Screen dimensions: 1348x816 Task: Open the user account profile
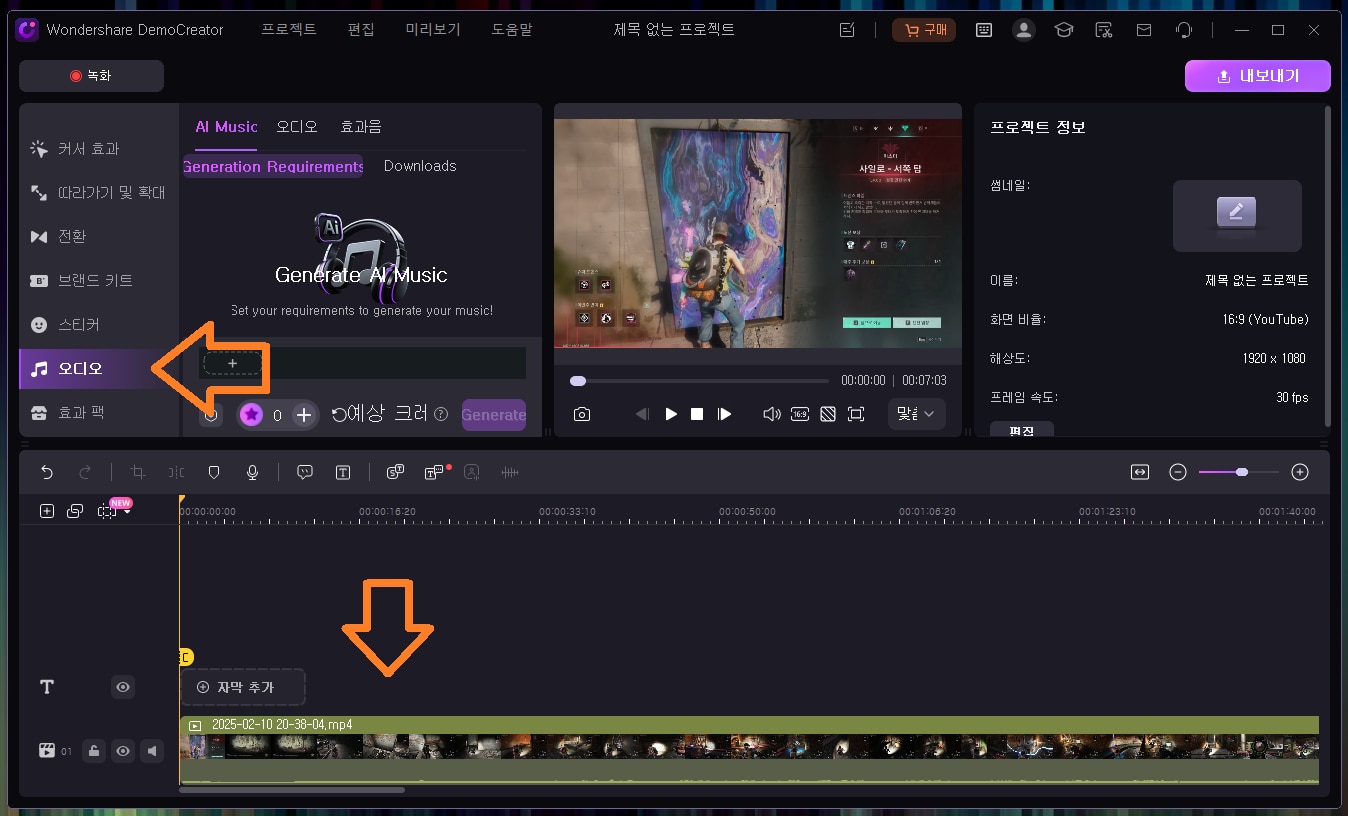pyautogui.click(x=1024, y=30)
